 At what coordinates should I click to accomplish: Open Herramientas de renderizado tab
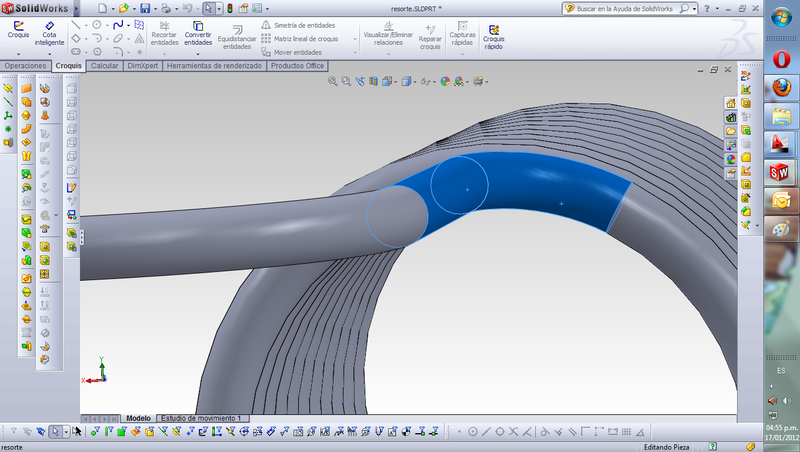(214, 66)
